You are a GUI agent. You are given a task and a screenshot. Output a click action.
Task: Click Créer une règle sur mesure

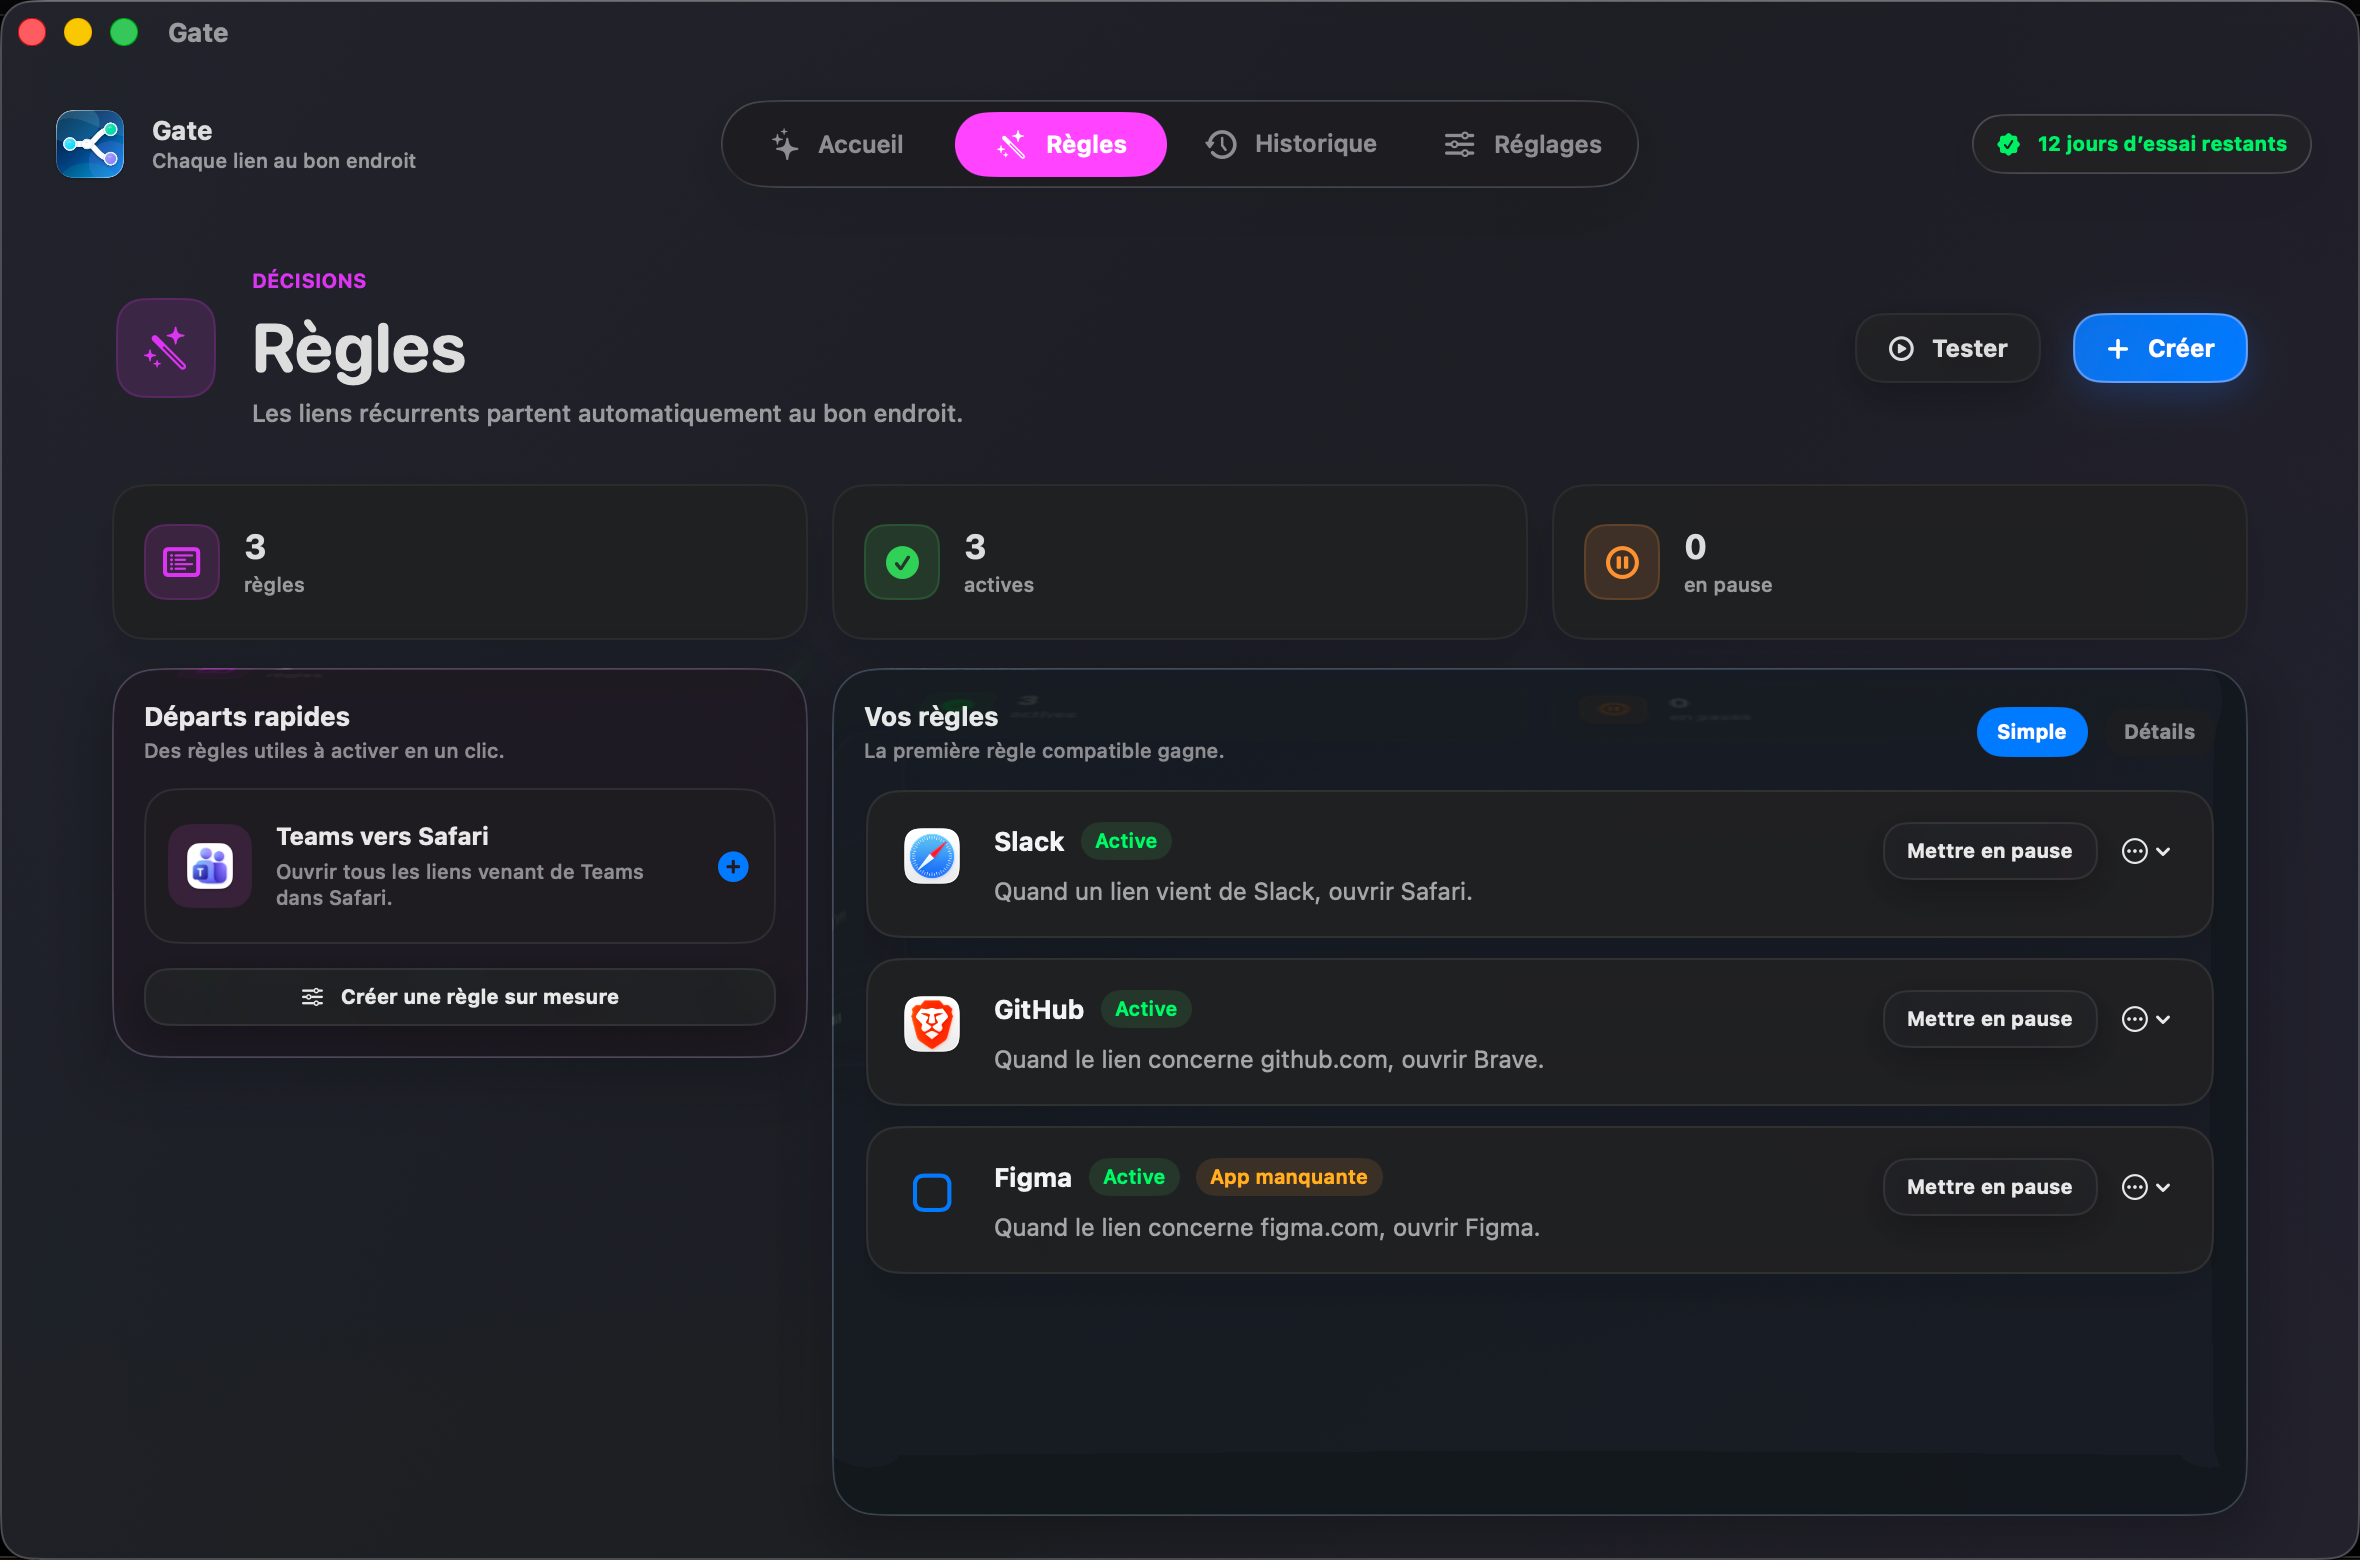coord(460,997)
